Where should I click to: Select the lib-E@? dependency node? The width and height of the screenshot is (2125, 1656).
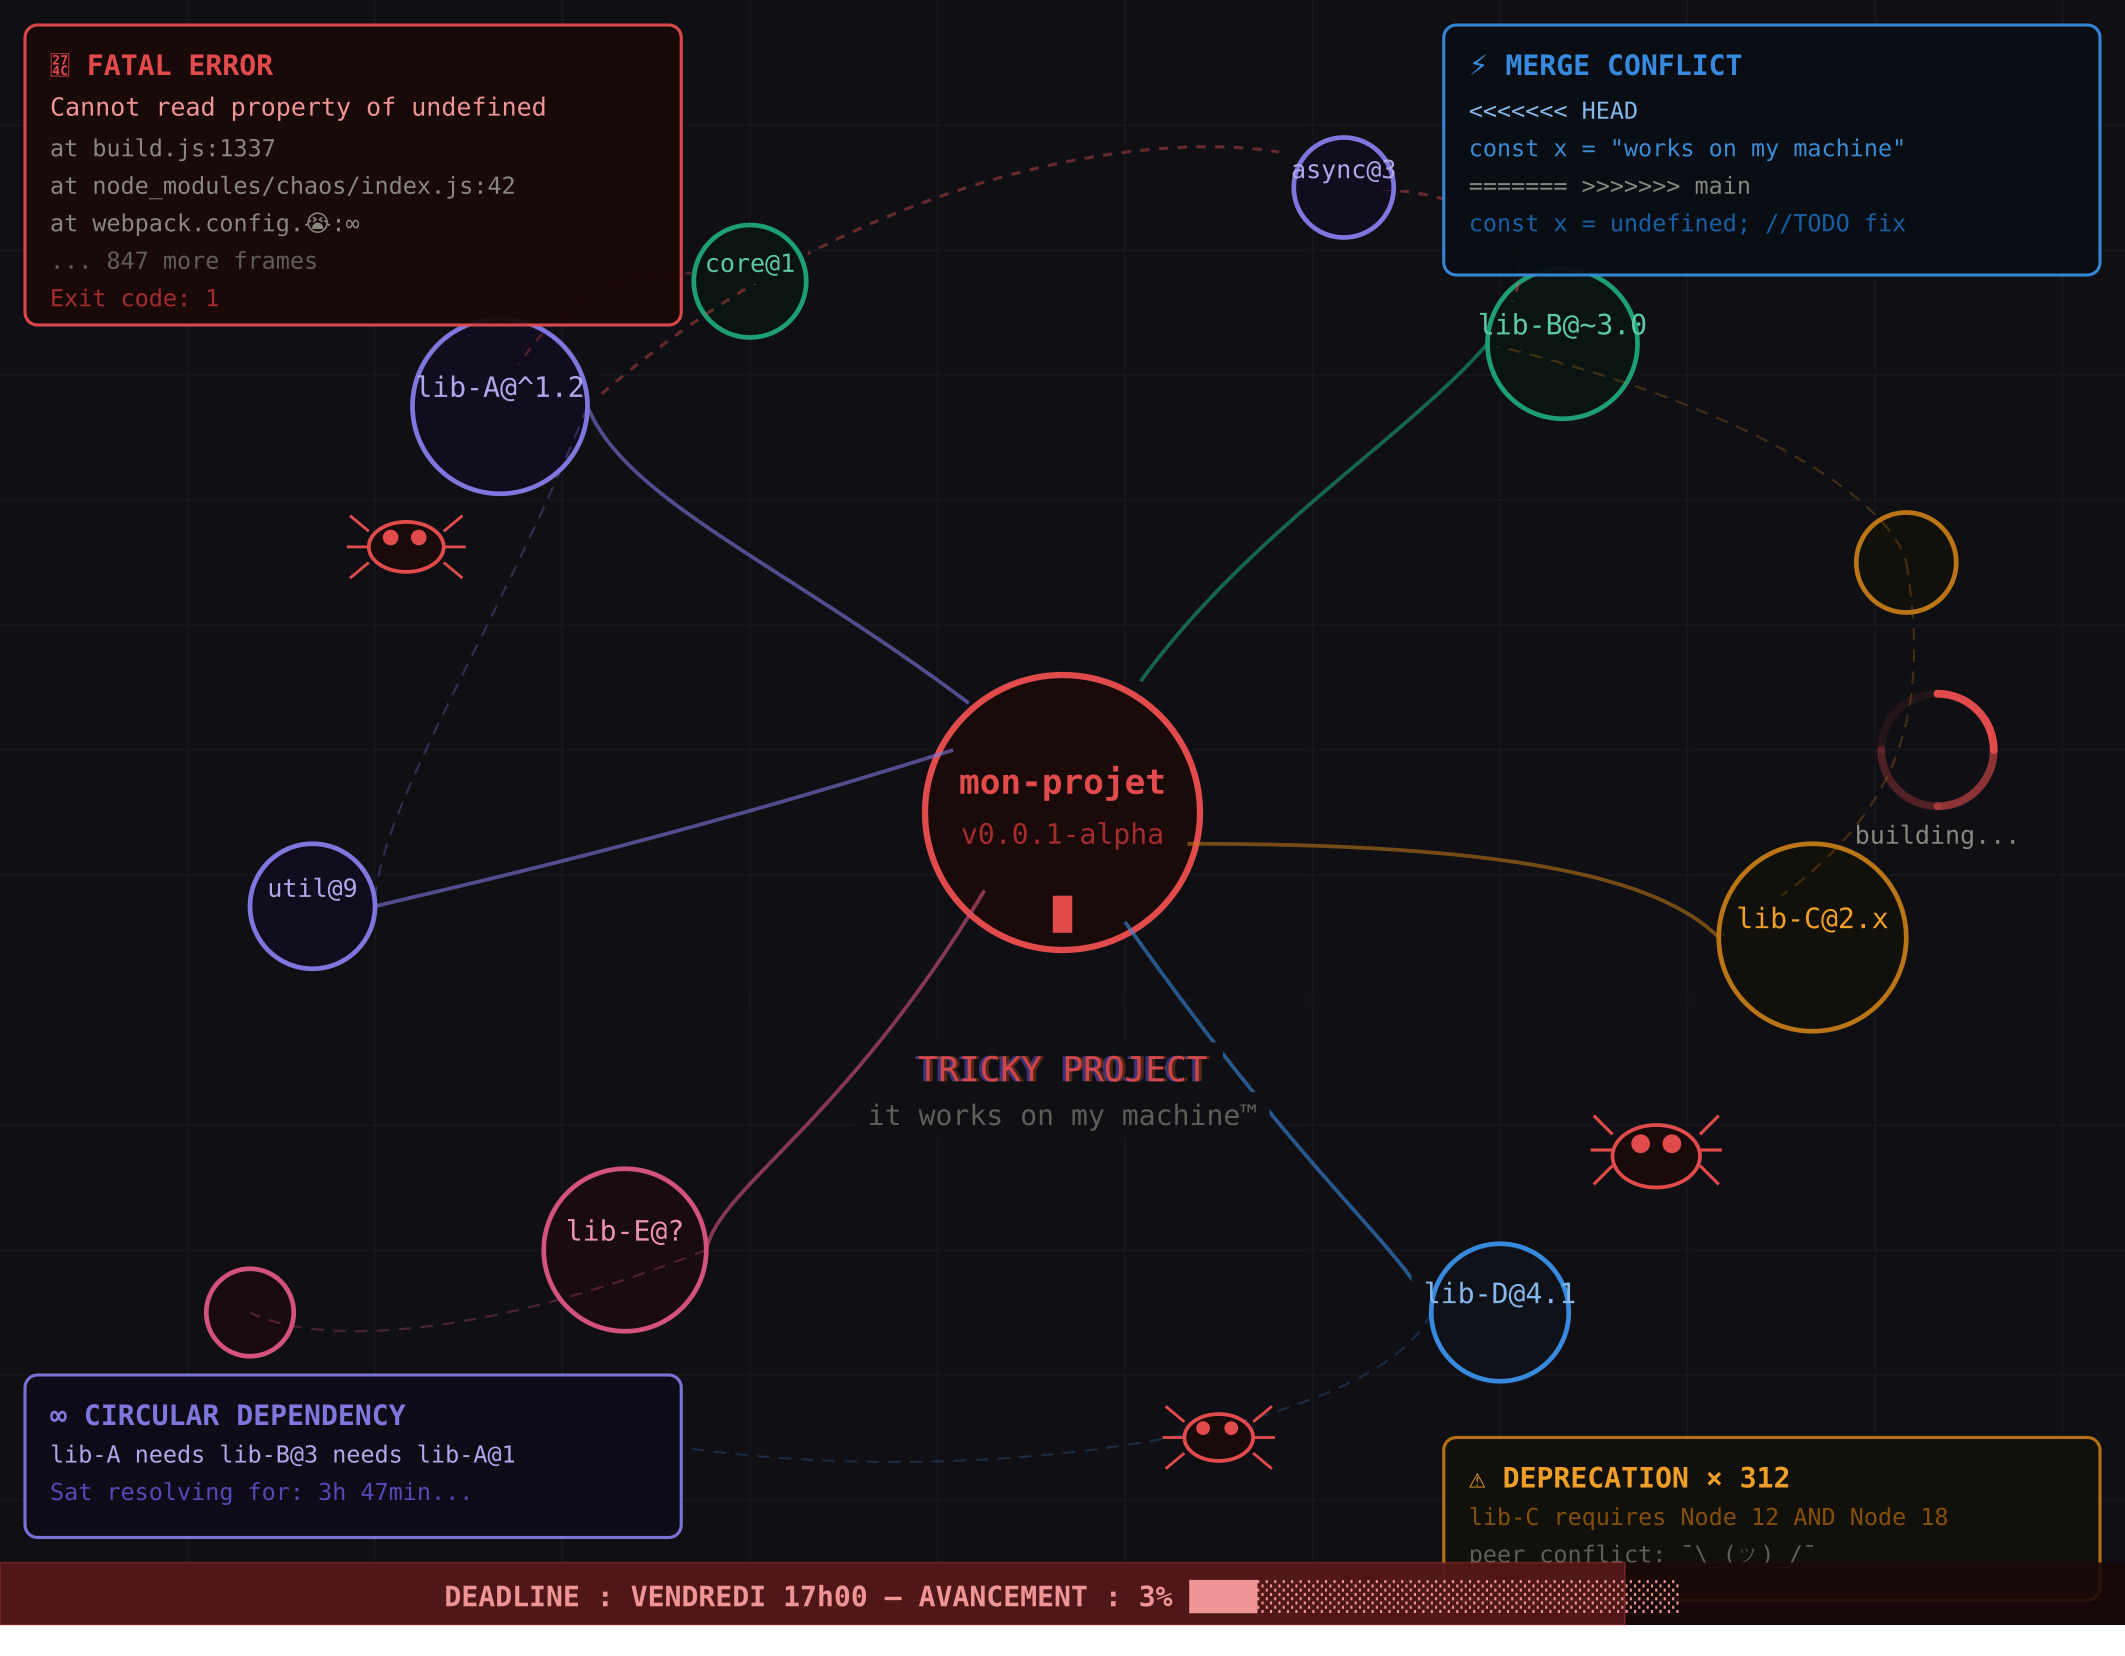625,1250
